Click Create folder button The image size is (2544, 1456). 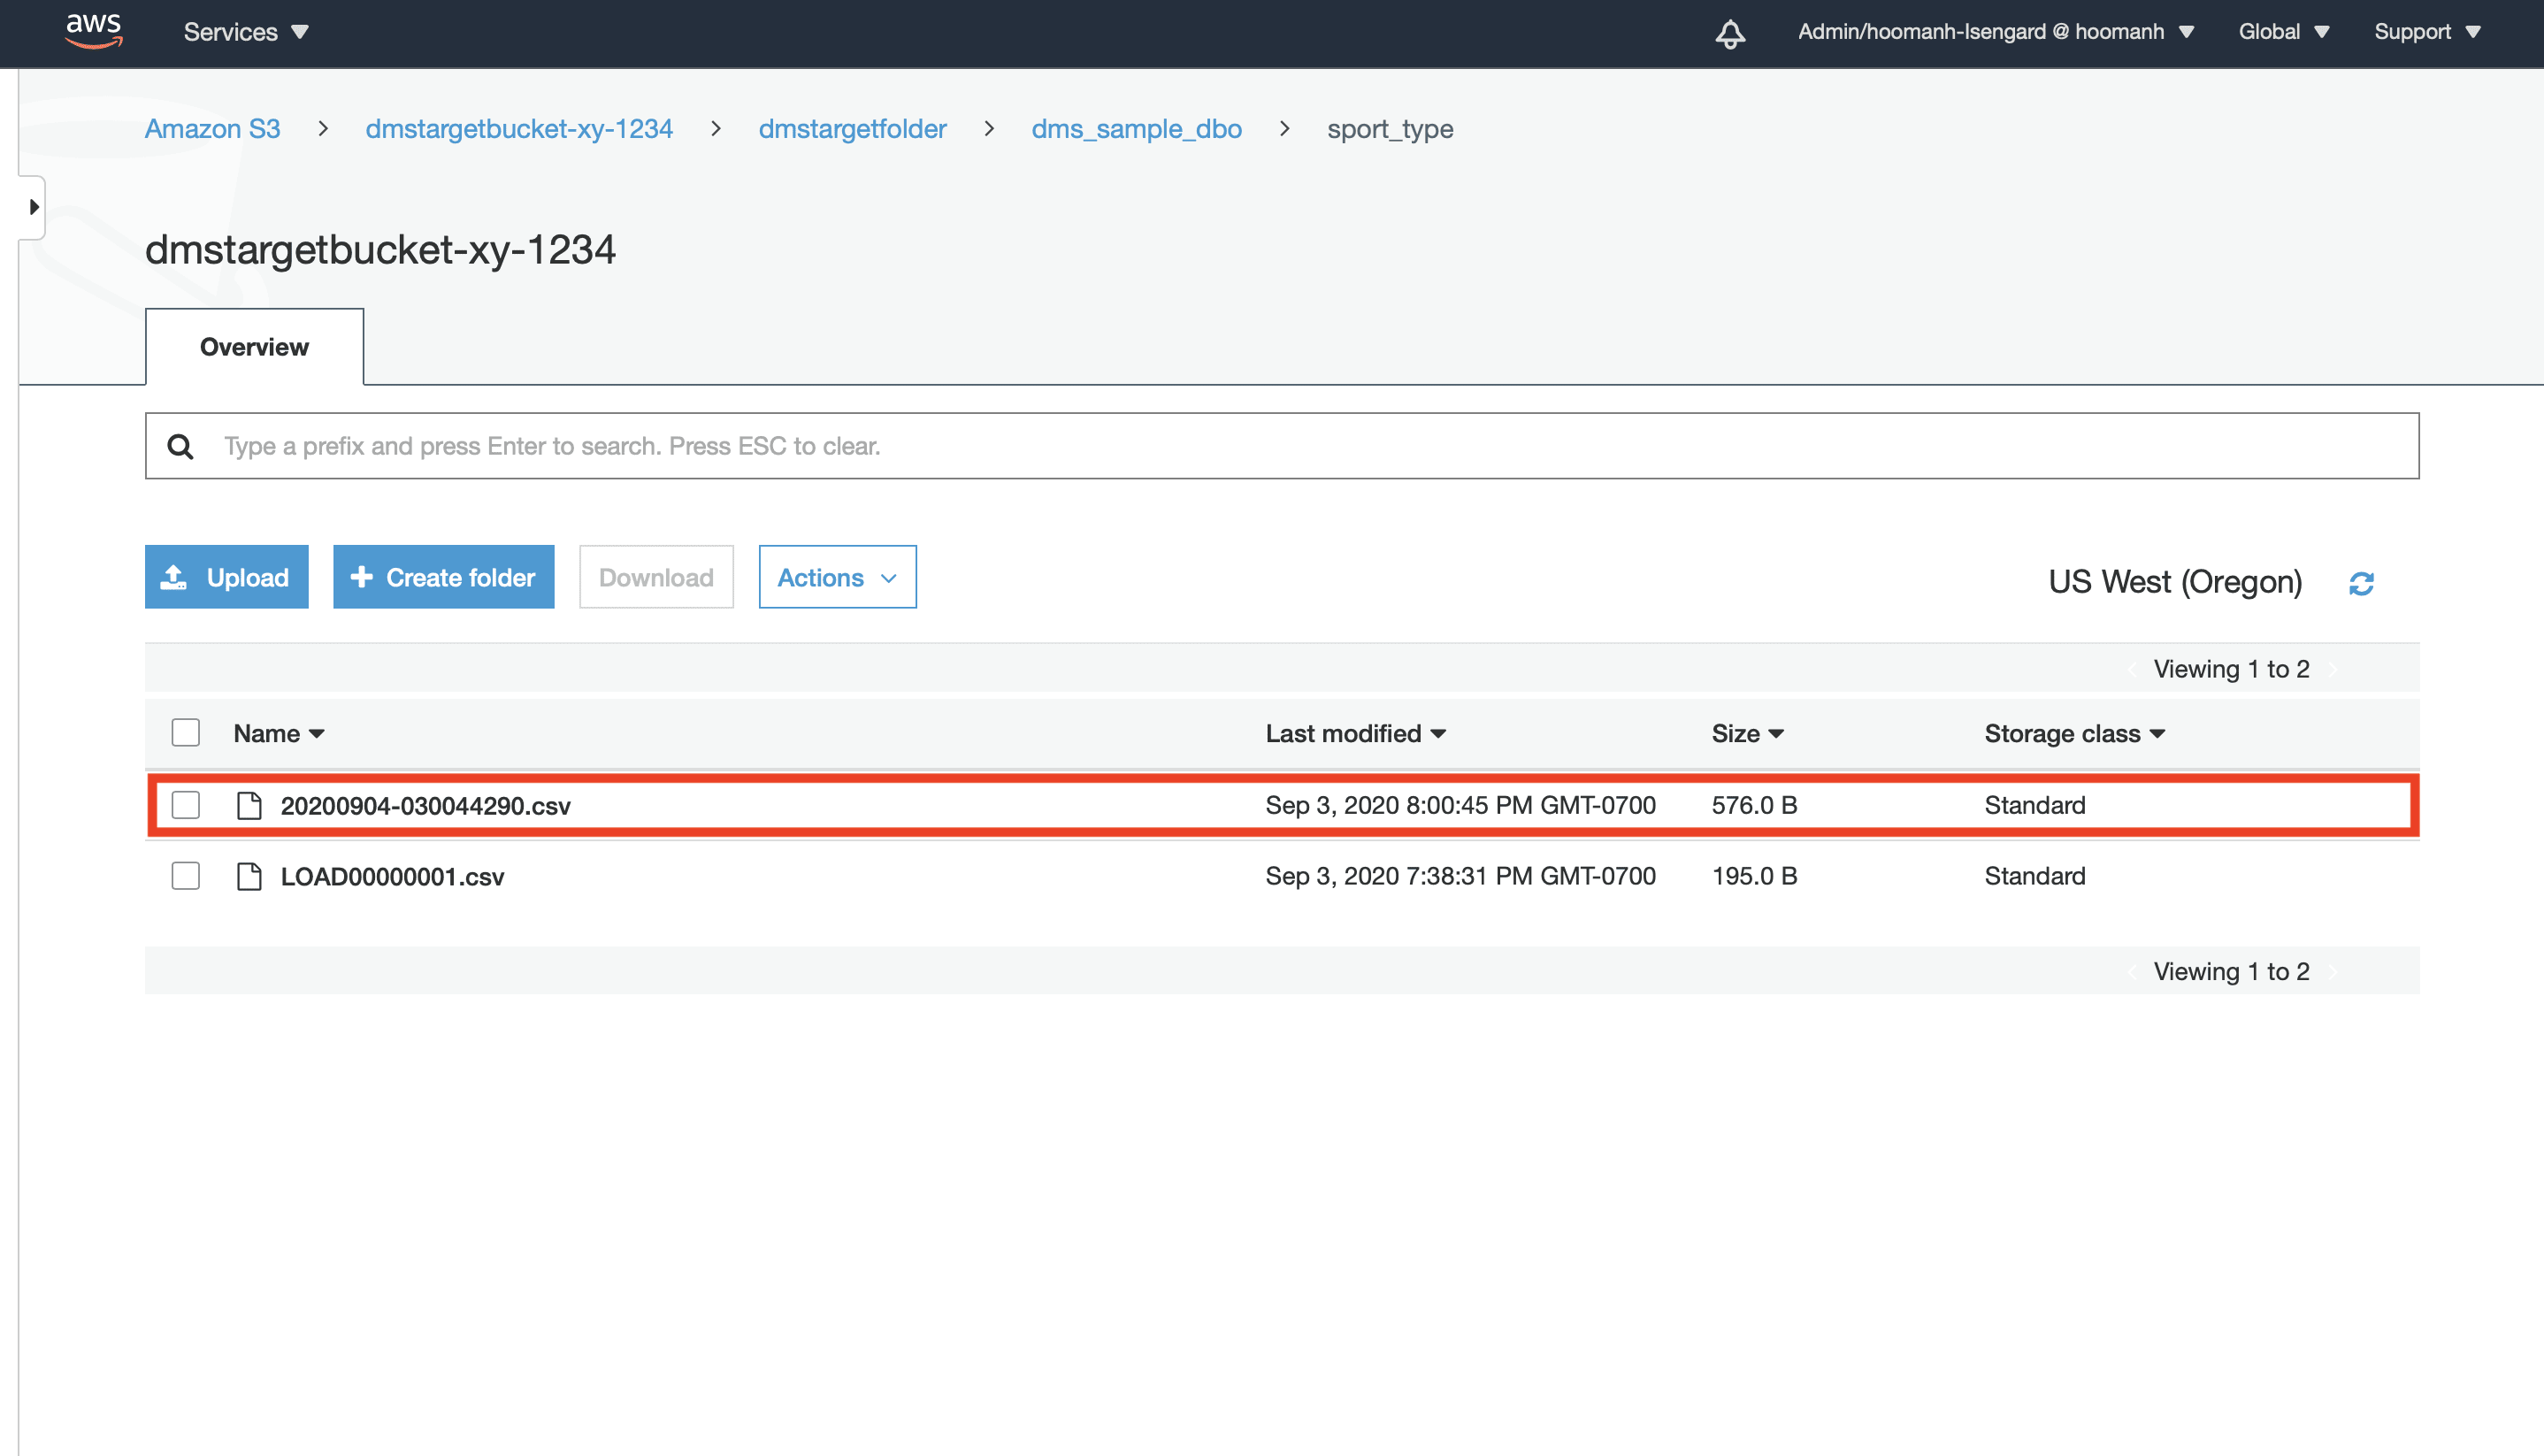[443, 577]
